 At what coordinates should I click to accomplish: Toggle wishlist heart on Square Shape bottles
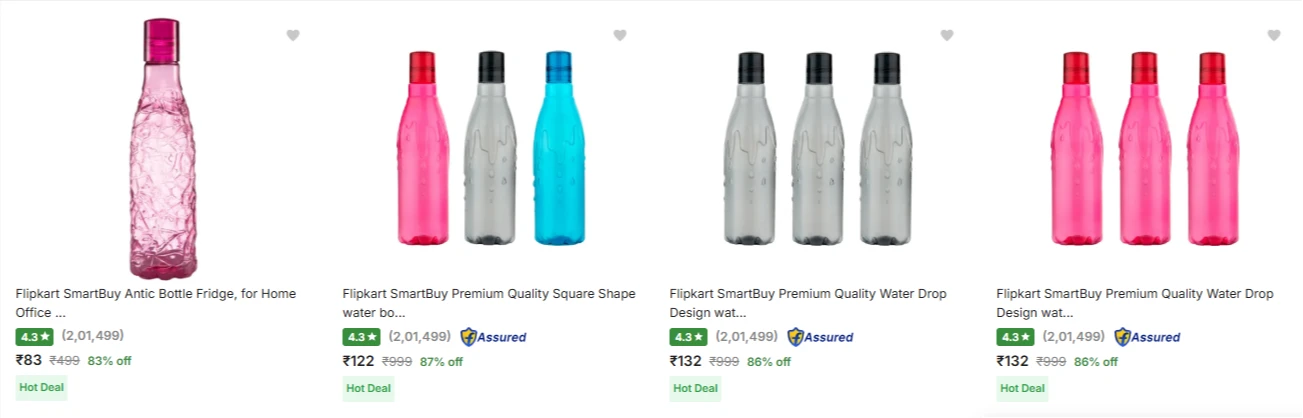(620, 36)
